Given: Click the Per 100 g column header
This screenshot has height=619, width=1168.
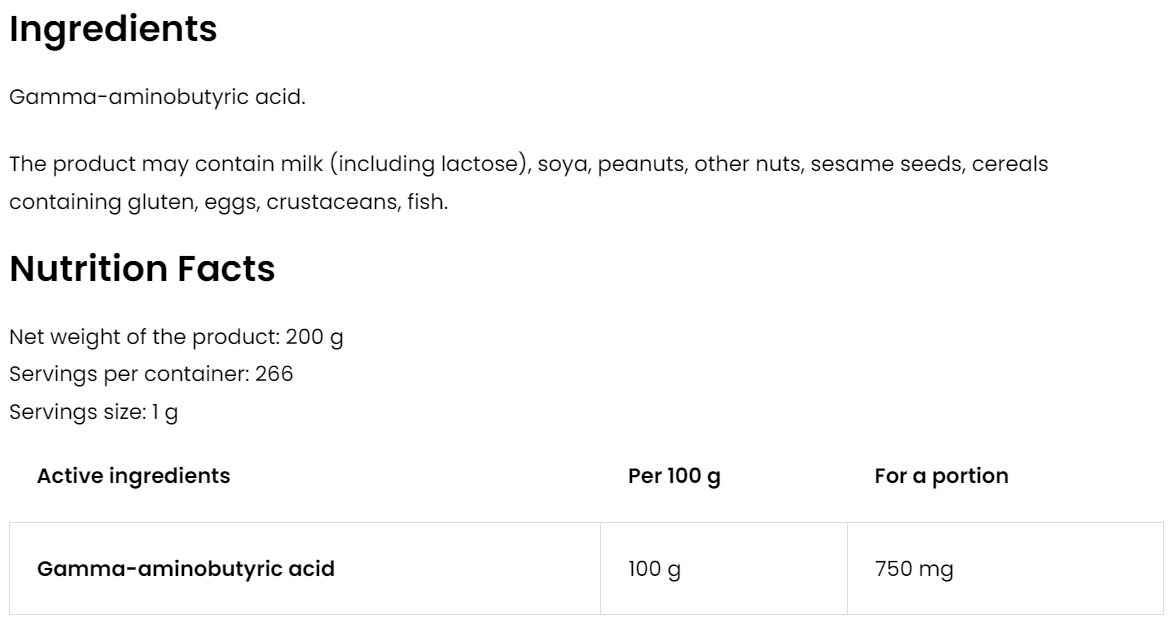Looking at the screenshot, I should (x=674, y=476).
